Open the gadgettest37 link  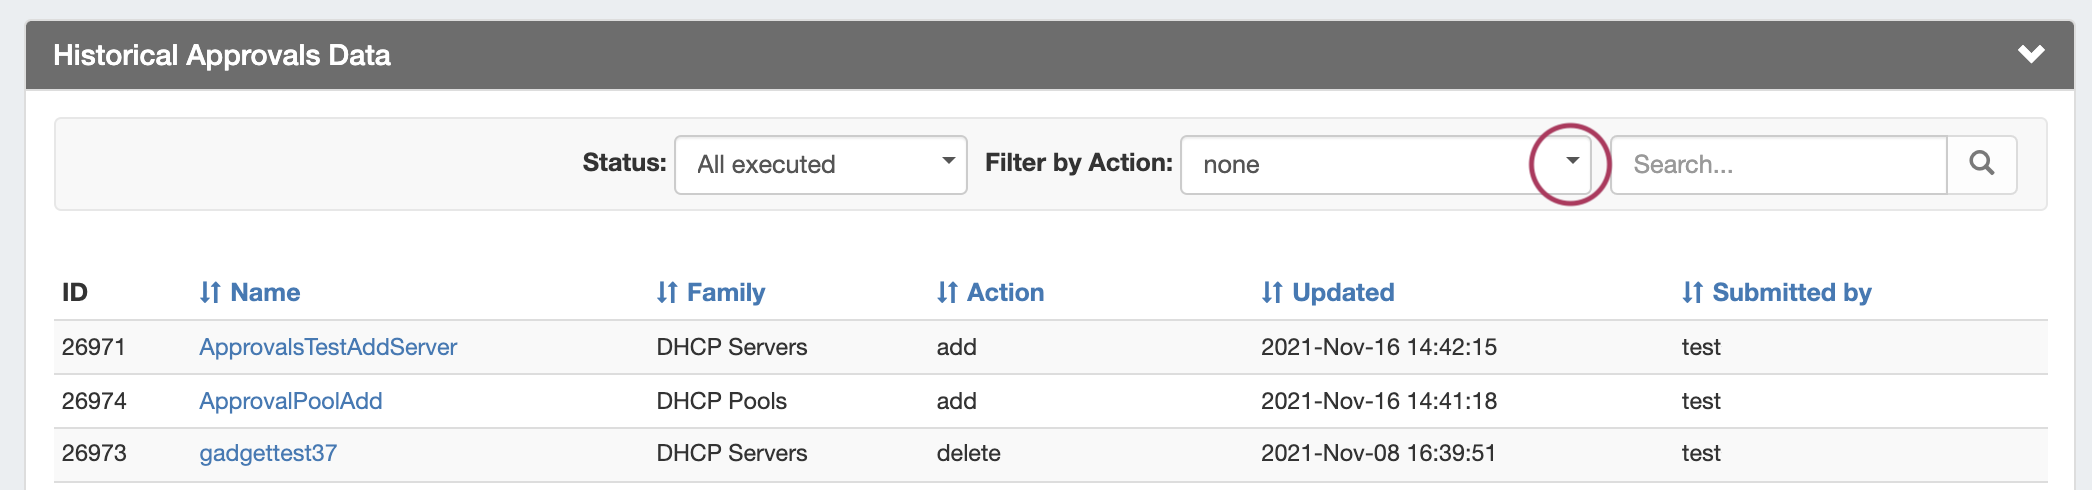pos(268,453)
